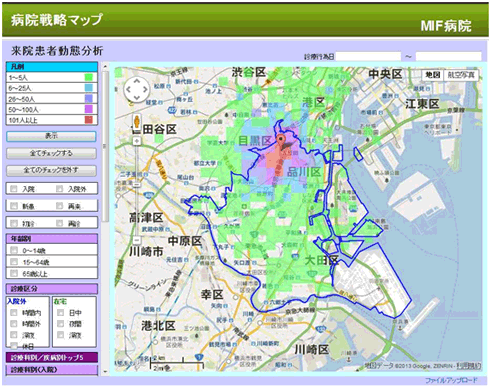Viewport: 490px width, 387px height.
Task: Expand the 診療科別/疾病別トップ5 section header
Action: pyautogui.click(x=52, y=357)
